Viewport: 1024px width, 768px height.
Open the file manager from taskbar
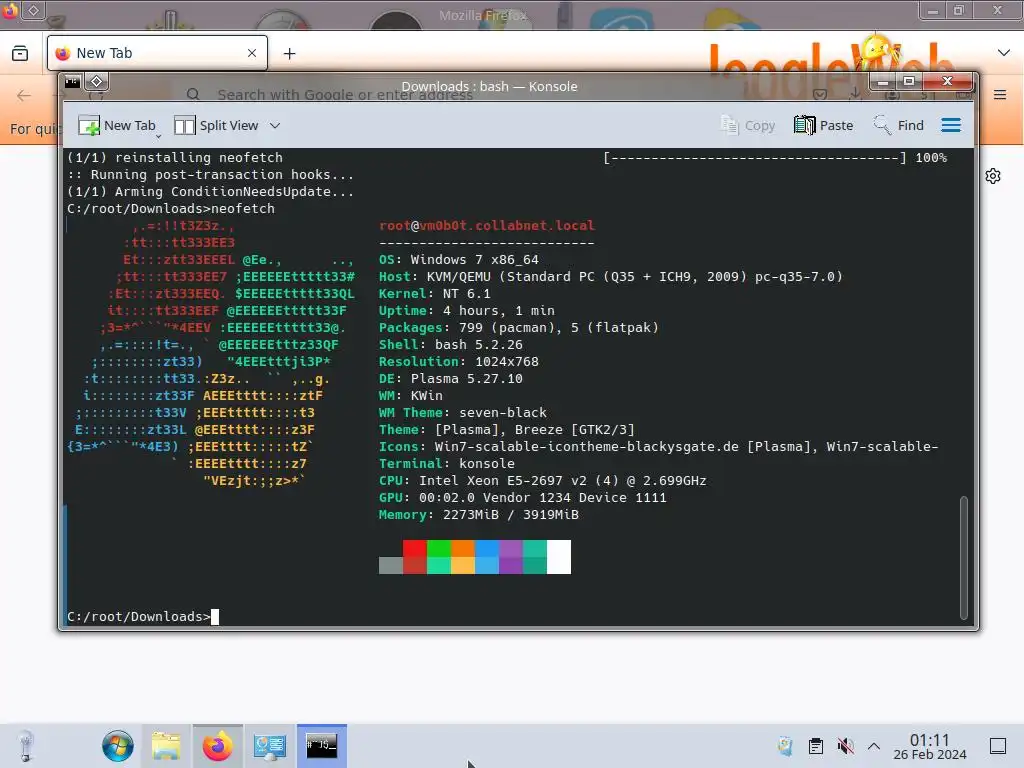click(x=167, y=745)
